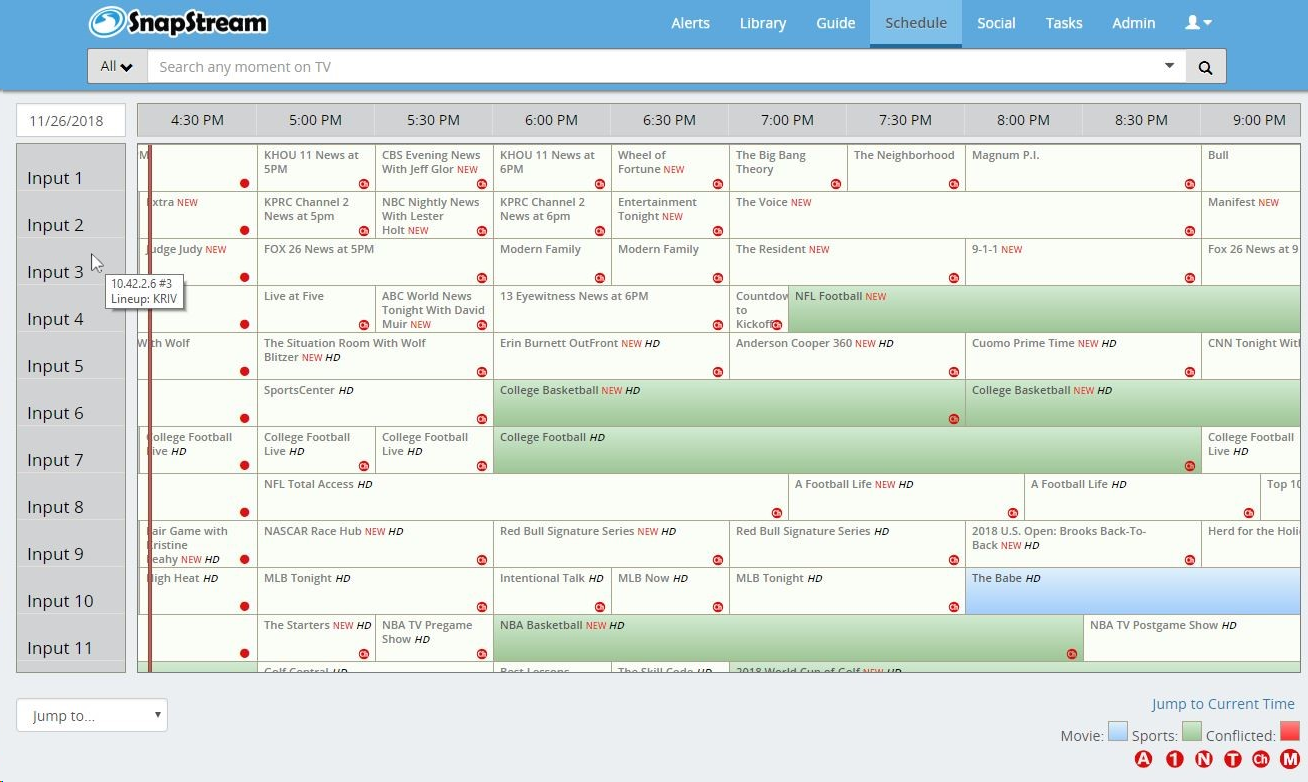The height and width of the screenshot is (782, 1308).
Task: Select 'Red Bull Signature Series NEW' cell
Action: [x=611, y=544]
